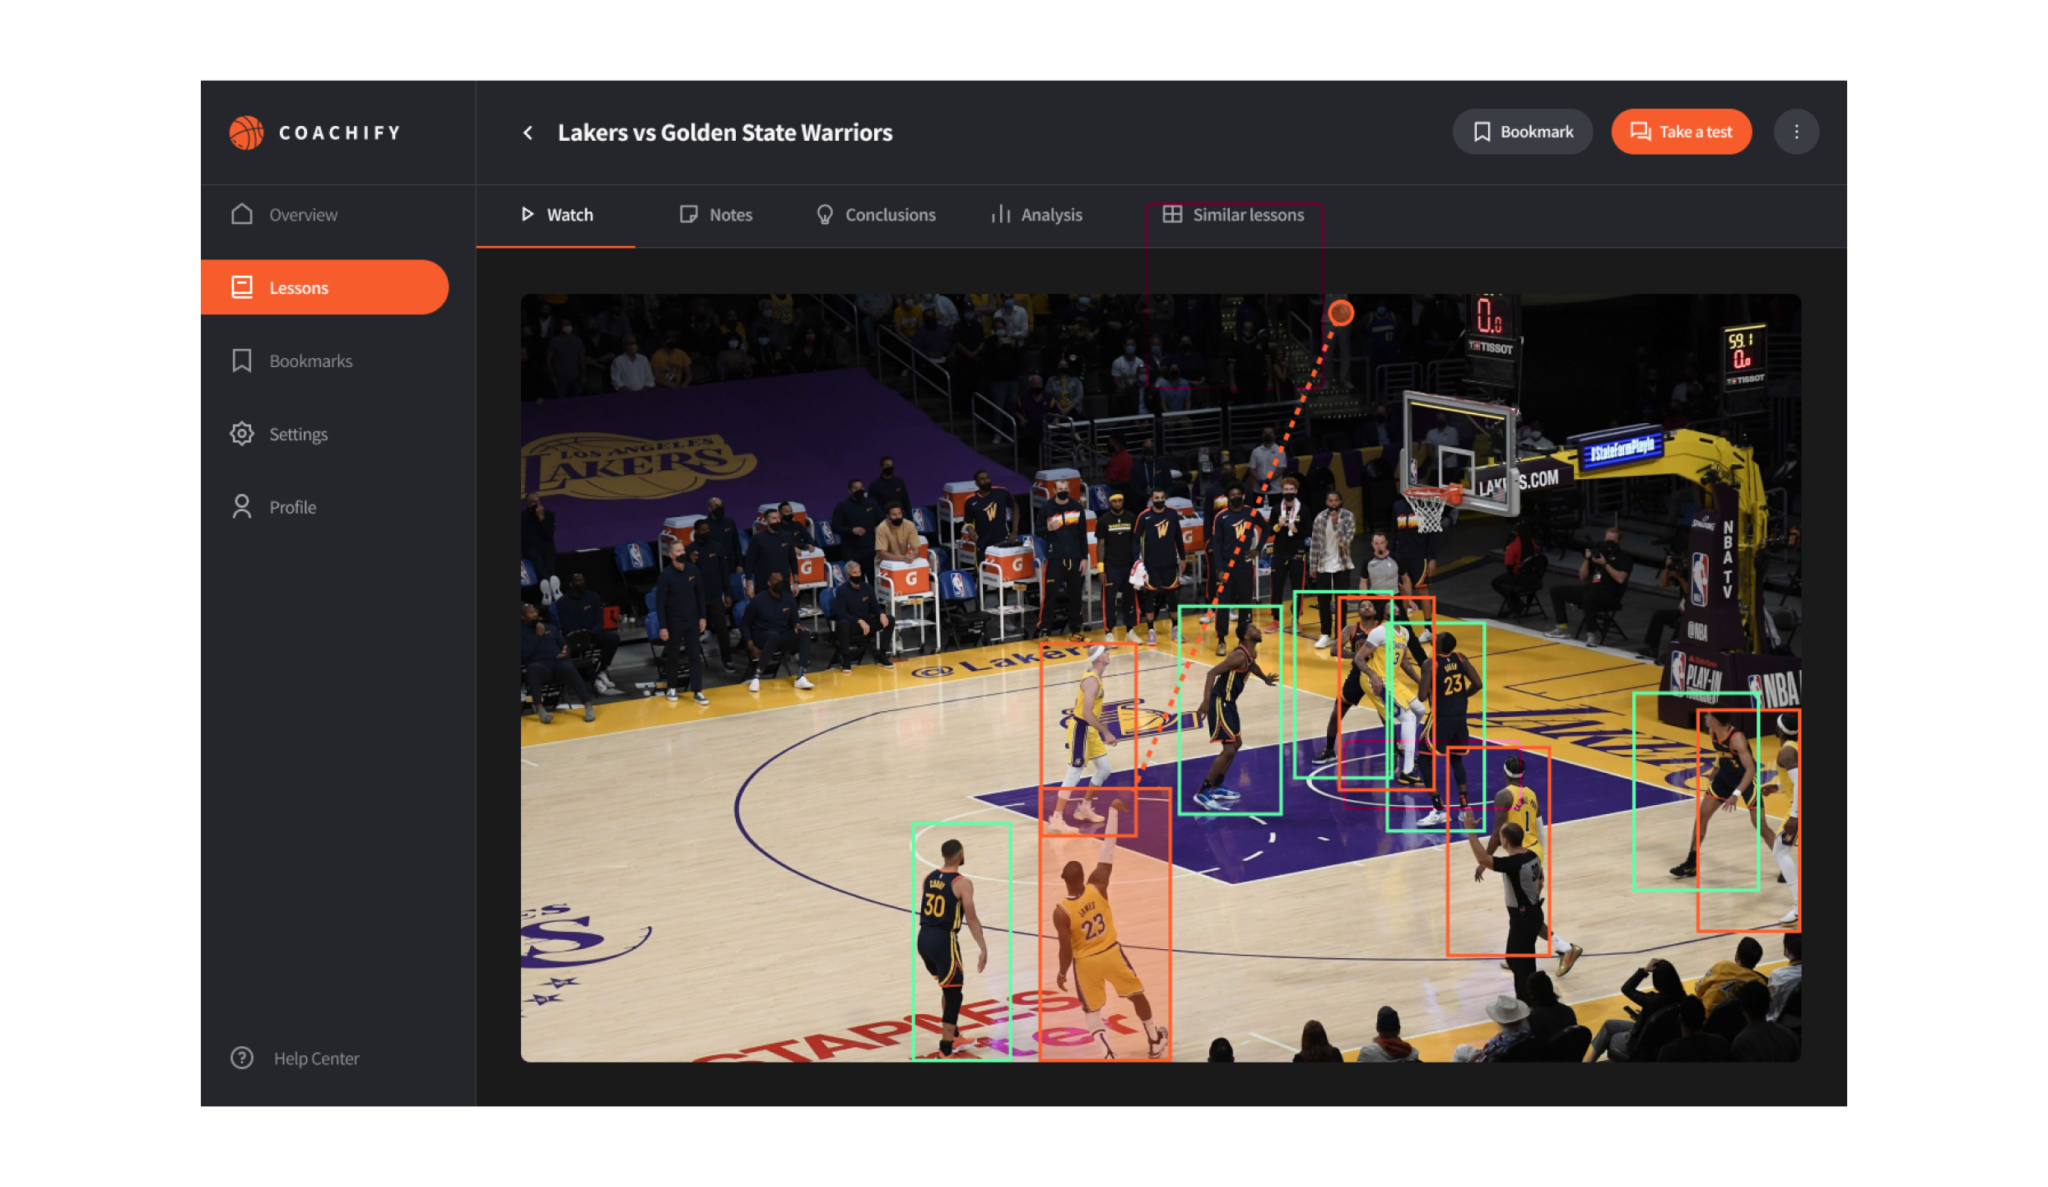Select the Lessons sidebar item
Viewport: 2048px width, 1187px height.
pos(325,287)
